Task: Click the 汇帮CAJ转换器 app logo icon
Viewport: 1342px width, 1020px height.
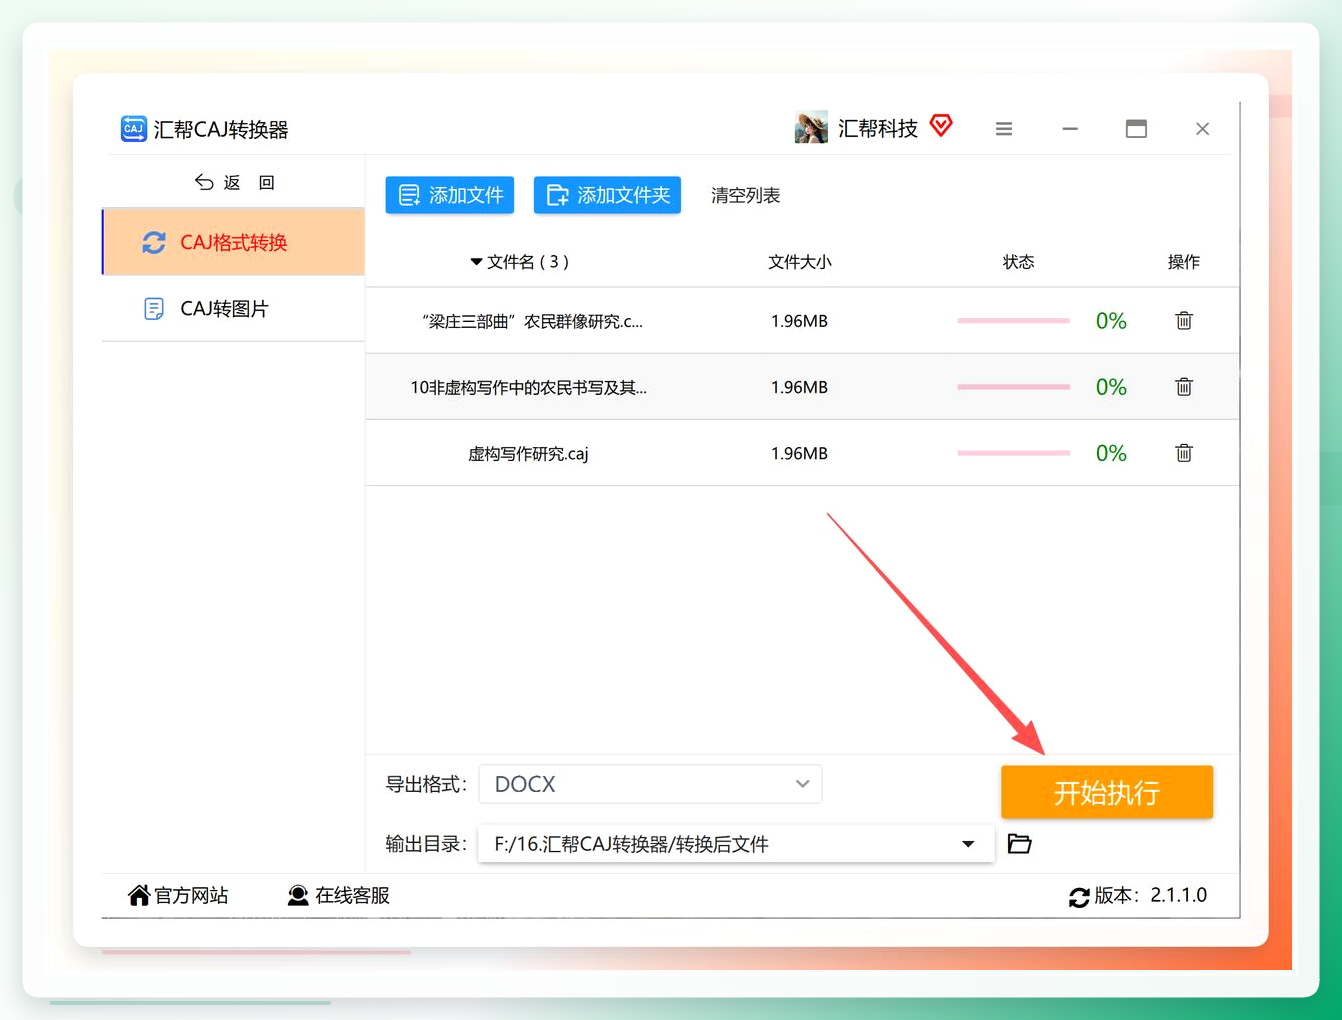Action: click(x=134, y=129)
